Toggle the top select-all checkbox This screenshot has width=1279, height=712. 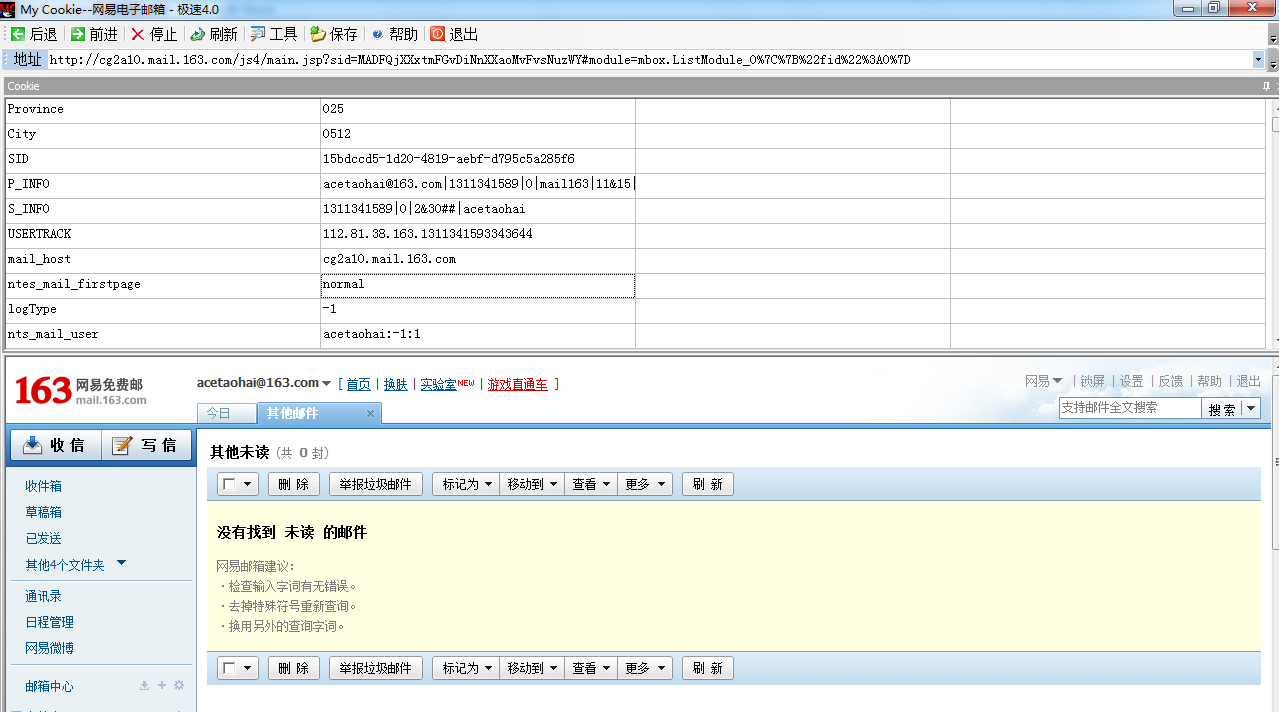[230, 484]
